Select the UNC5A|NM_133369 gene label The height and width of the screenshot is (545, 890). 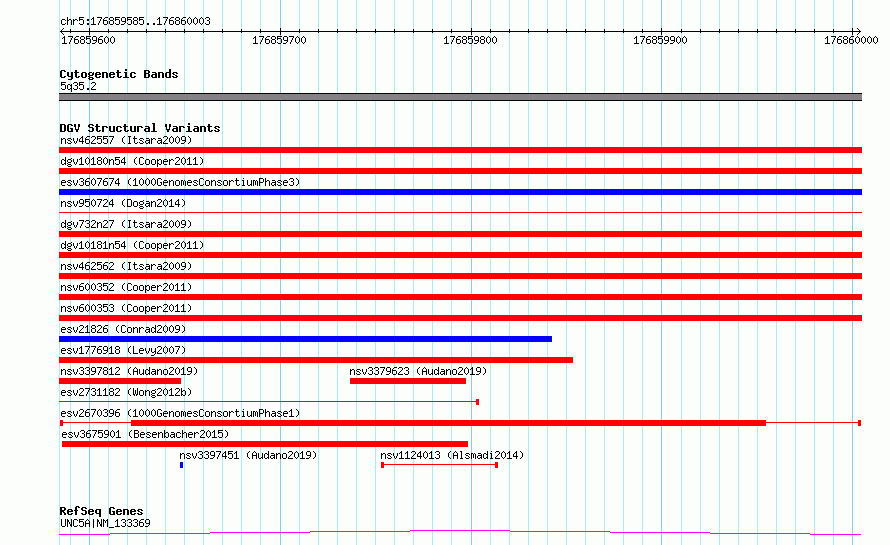[106, 523]
